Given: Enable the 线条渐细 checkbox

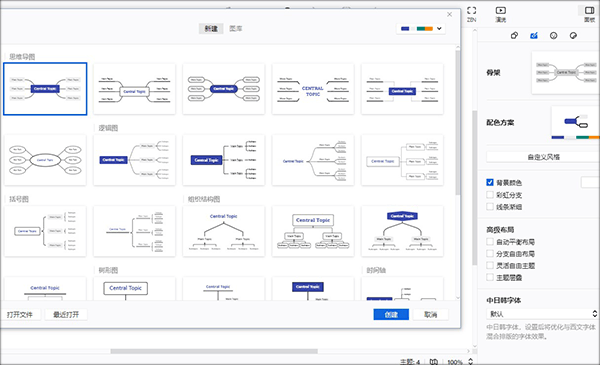Looking at the screenshot, I should pos(490,207).
